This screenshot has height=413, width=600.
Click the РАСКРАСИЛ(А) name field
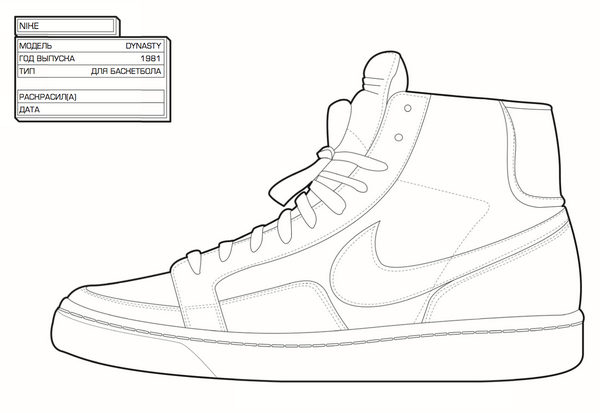90,95
